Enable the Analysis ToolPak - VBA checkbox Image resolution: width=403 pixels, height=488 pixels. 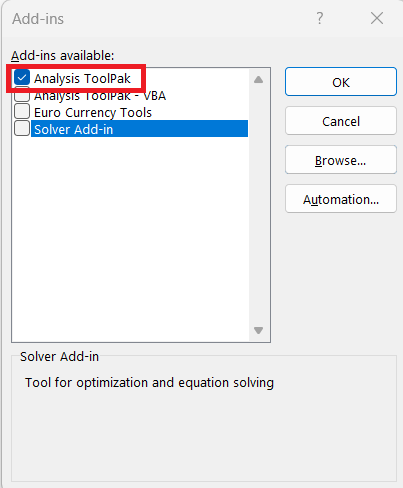click(22, 95)
